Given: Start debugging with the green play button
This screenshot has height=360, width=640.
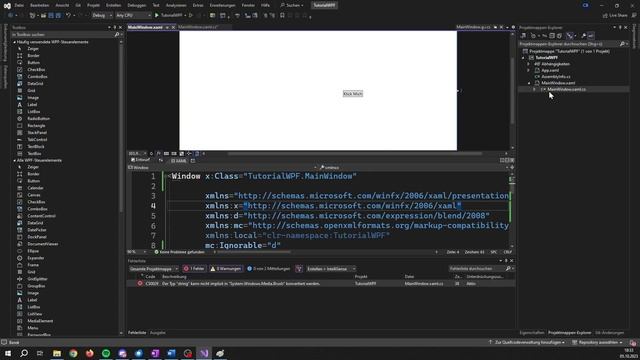Looking at the screenshot, I should click(x=157, y=16).
